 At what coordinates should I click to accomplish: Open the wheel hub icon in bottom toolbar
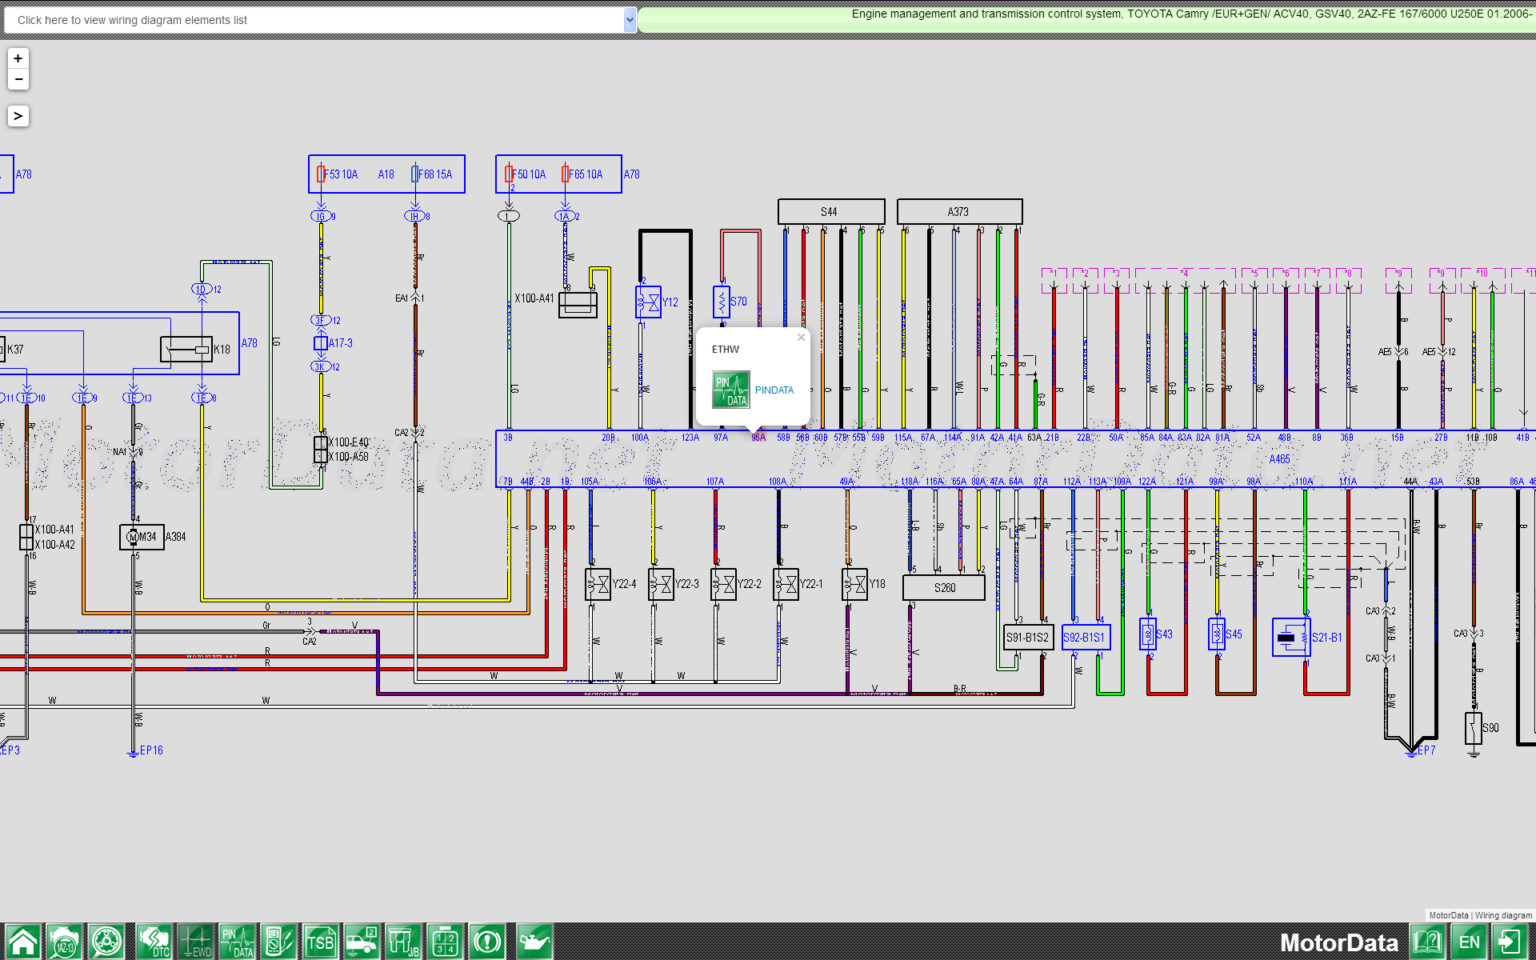[x=107, y=942]
